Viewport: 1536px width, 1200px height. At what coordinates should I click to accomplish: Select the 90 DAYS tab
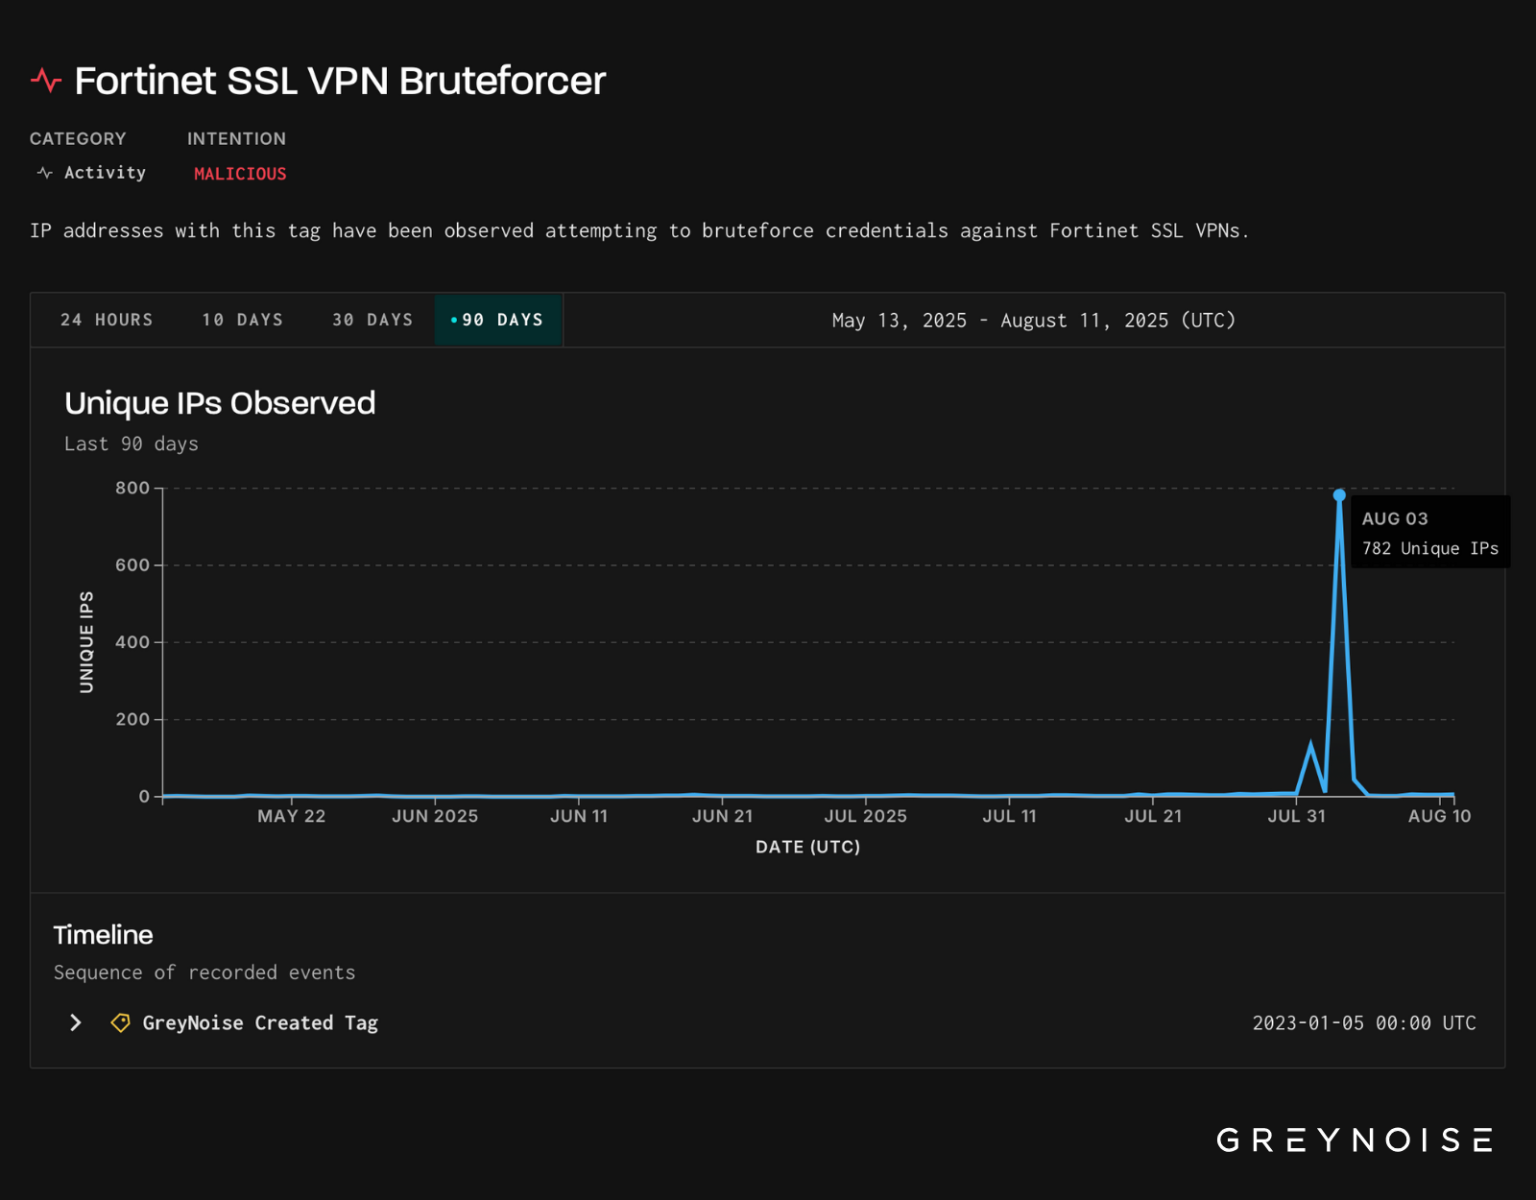(x=499, y=320)
